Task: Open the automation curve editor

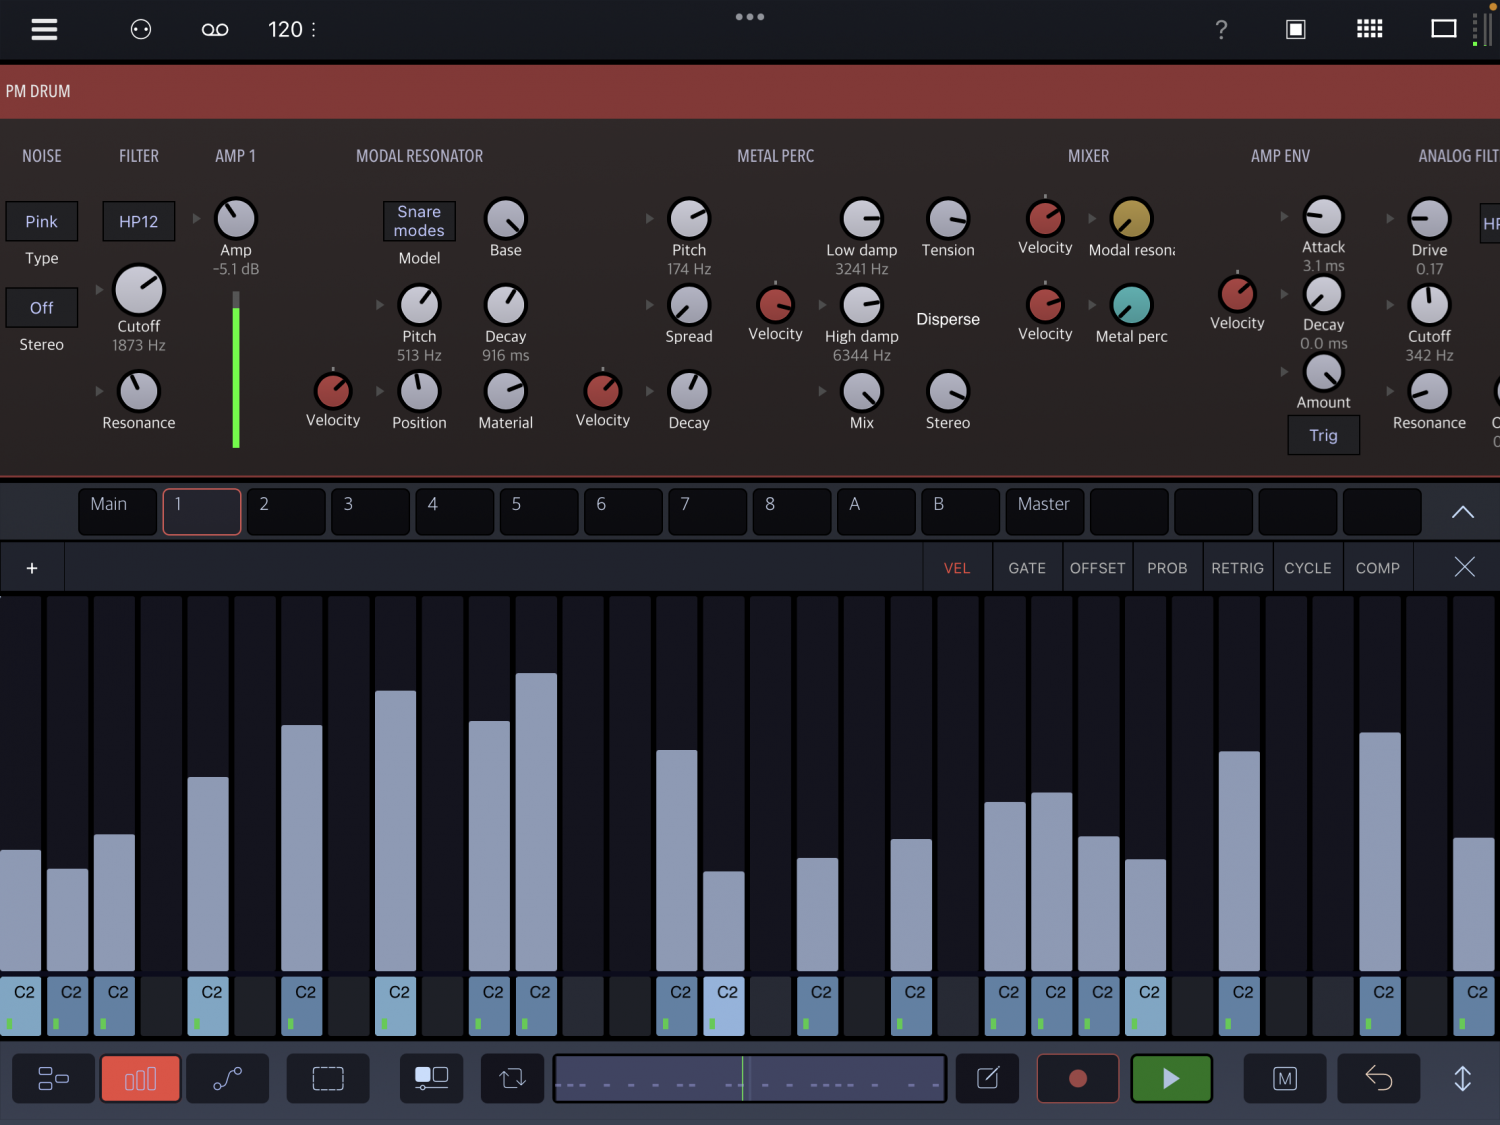Action: pos(227,1078)
